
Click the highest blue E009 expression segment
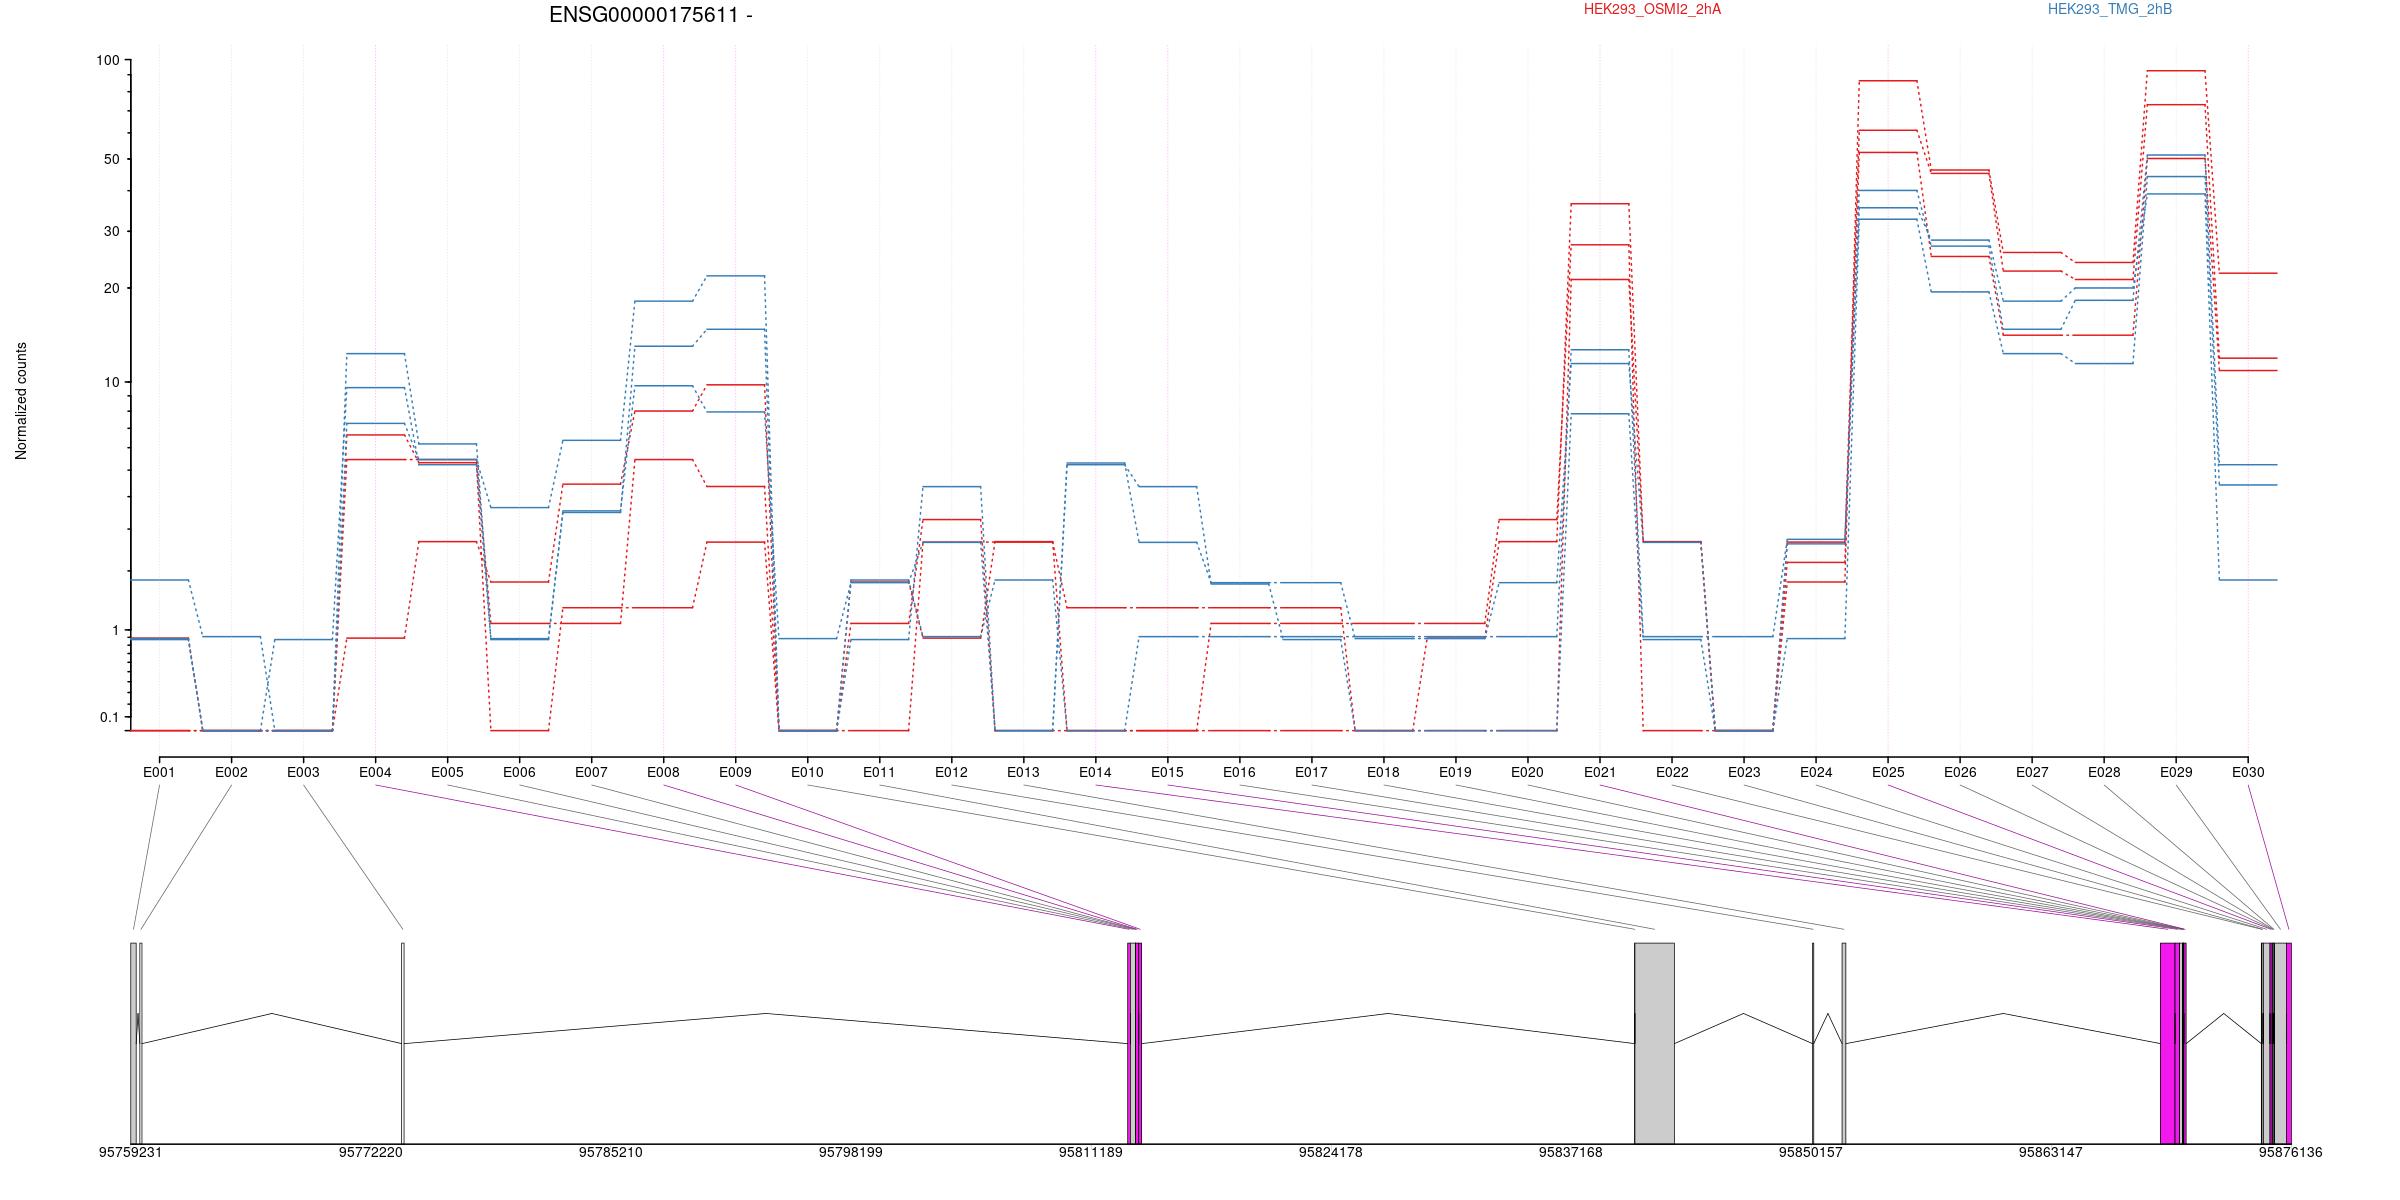pyautogui.click(x=735, y=276)
